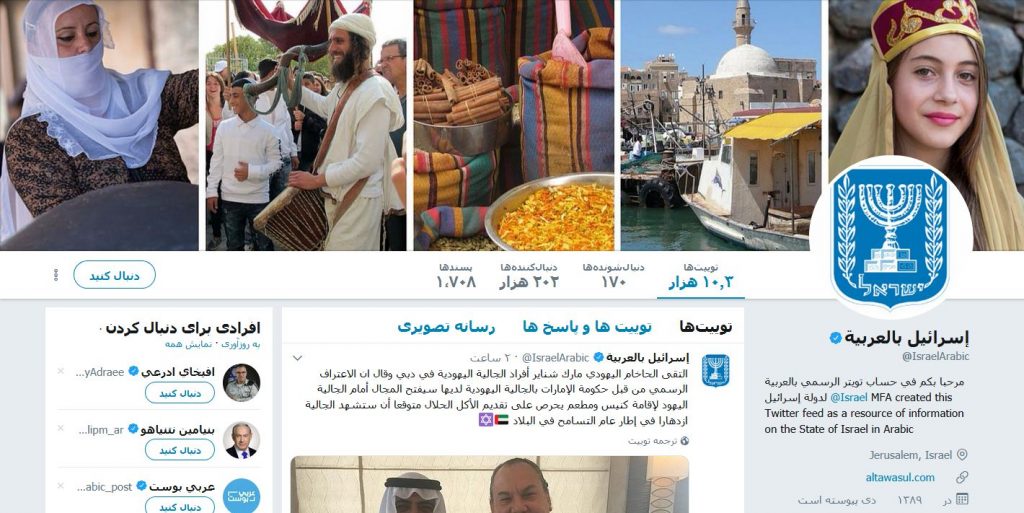
Task: Click the blue verified badge beside profile name
Action: pos(835,337)
